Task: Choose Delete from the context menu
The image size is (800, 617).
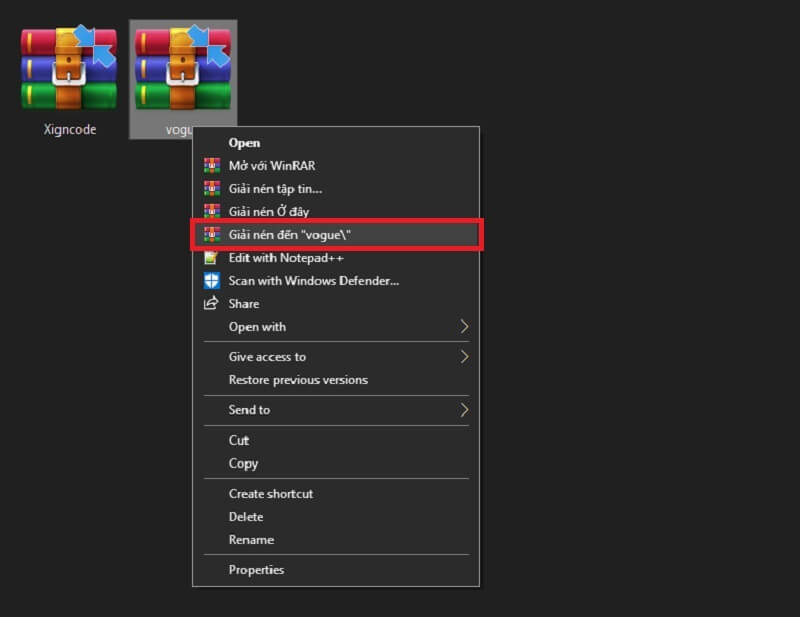Action: [x=246, y=517]
